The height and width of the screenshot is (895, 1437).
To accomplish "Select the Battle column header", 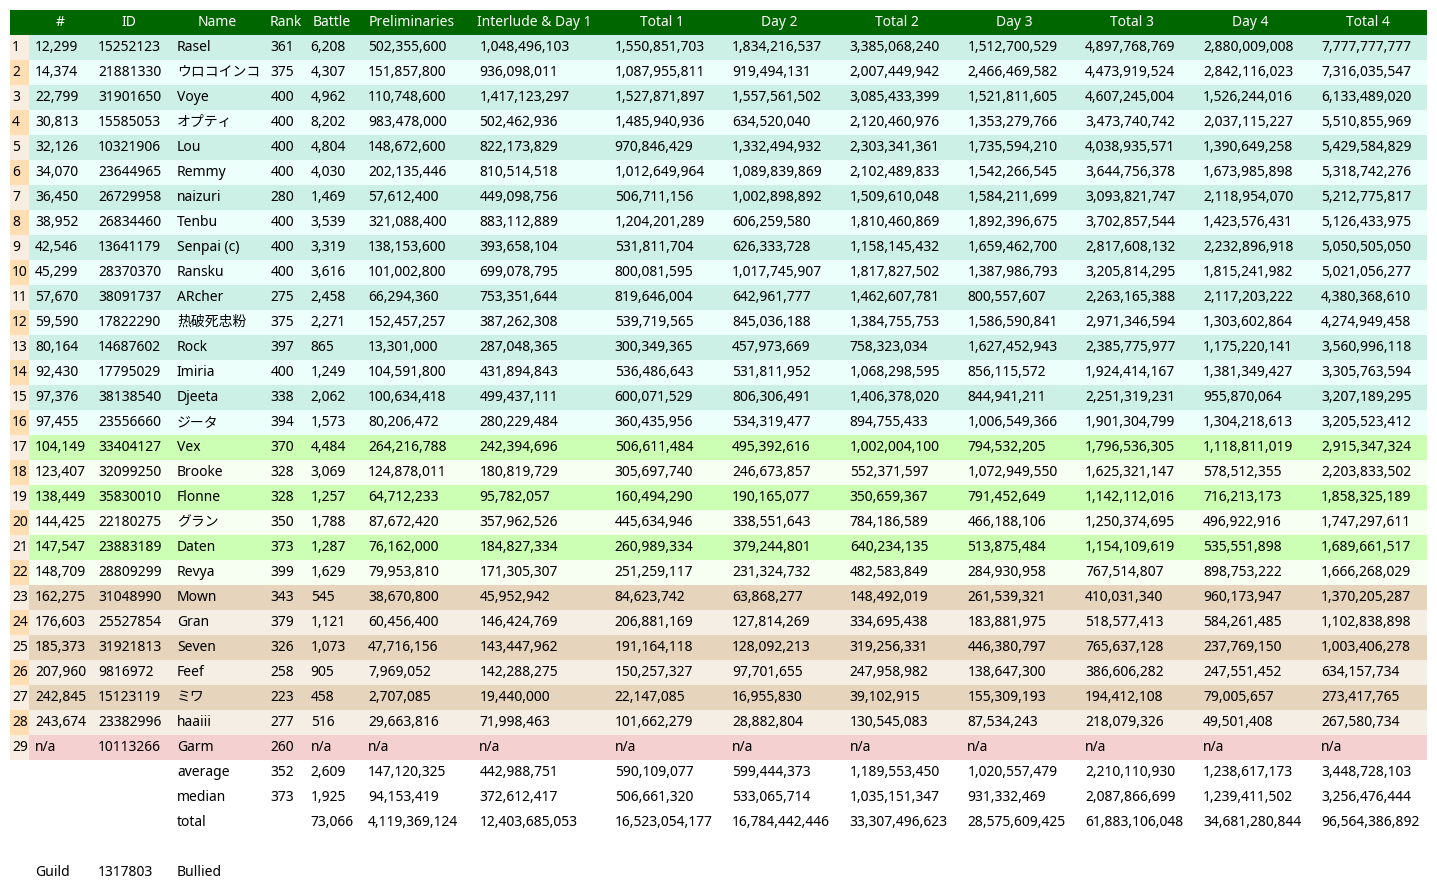I will [331, 21].
